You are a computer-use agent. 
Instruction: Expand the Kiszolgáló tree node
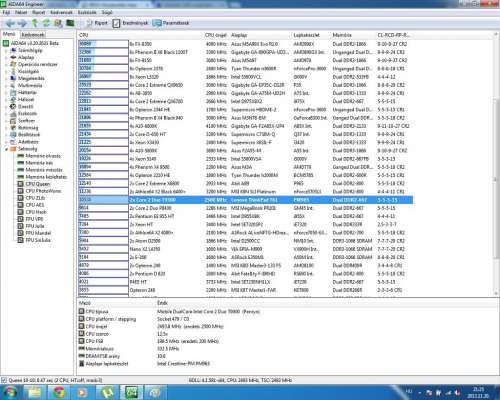point(6,71)
